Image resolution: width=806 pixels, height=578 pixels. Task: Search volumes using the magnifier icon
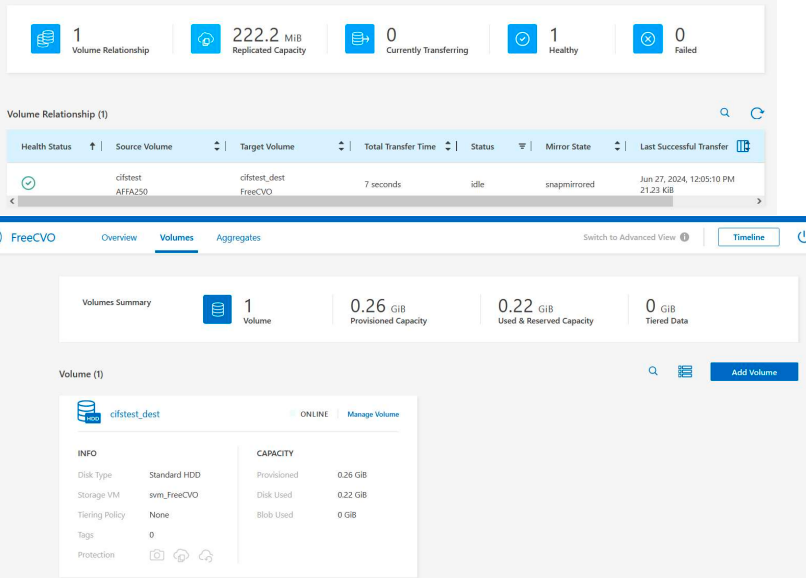[x=653, y=371]
